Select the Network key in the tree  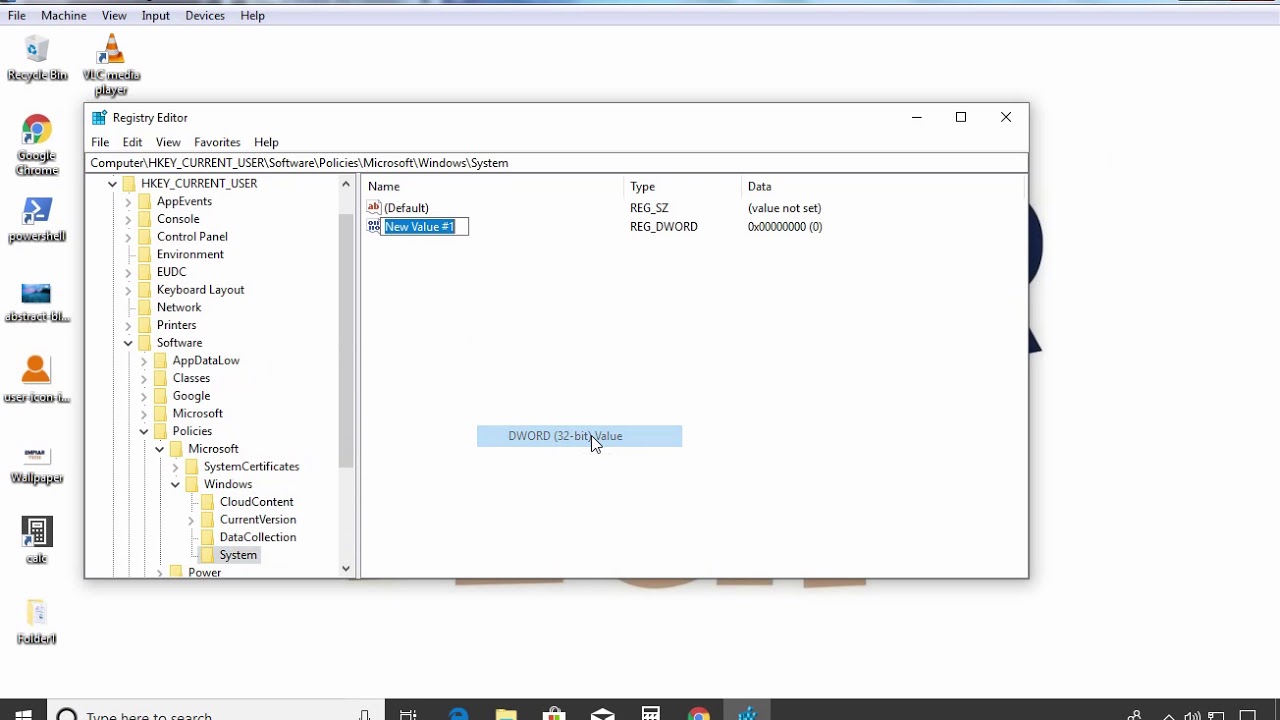pos(179,308)
